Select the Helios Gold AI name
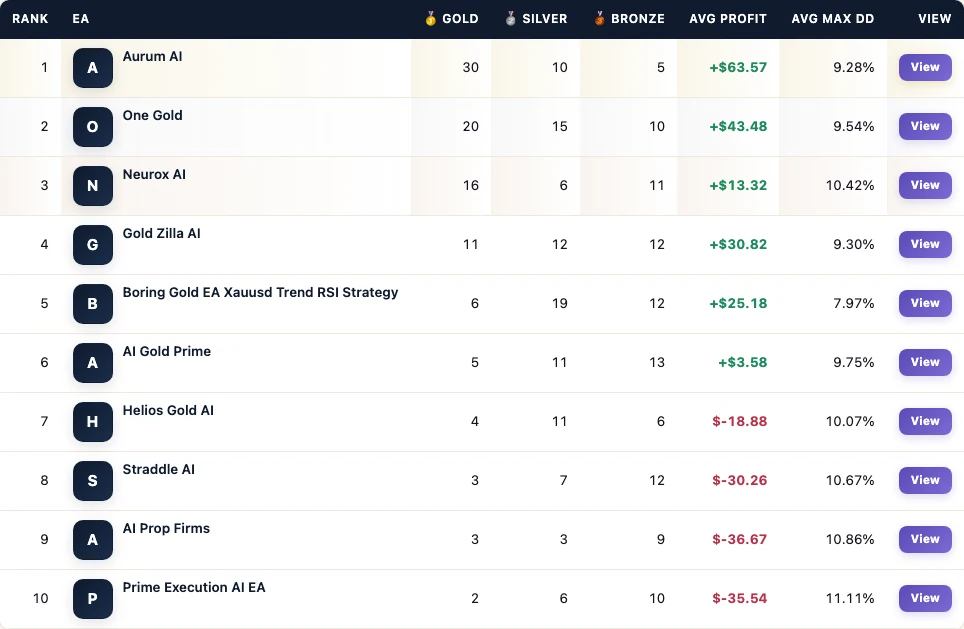Viewport: 964px width, 629px height. (168, 411)
